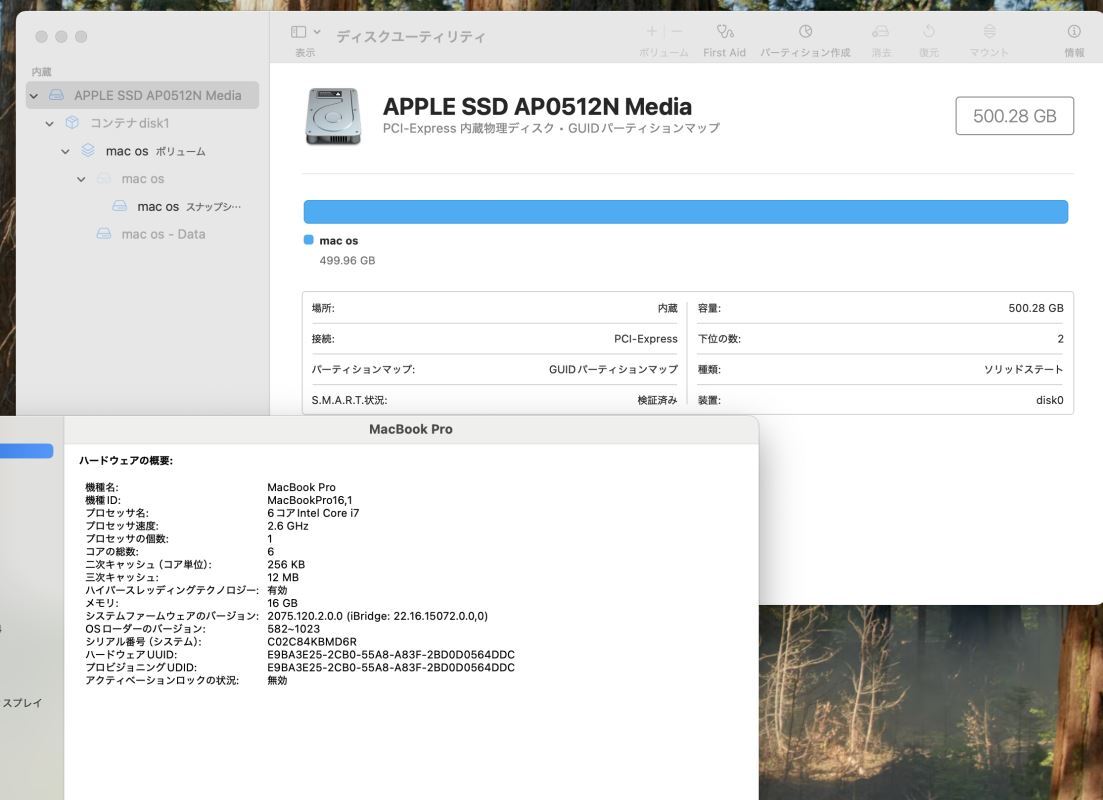Open the dropdown arrow beside the view icon
The width and height of the screenshot is (1103, 800).
pos(317,32)
